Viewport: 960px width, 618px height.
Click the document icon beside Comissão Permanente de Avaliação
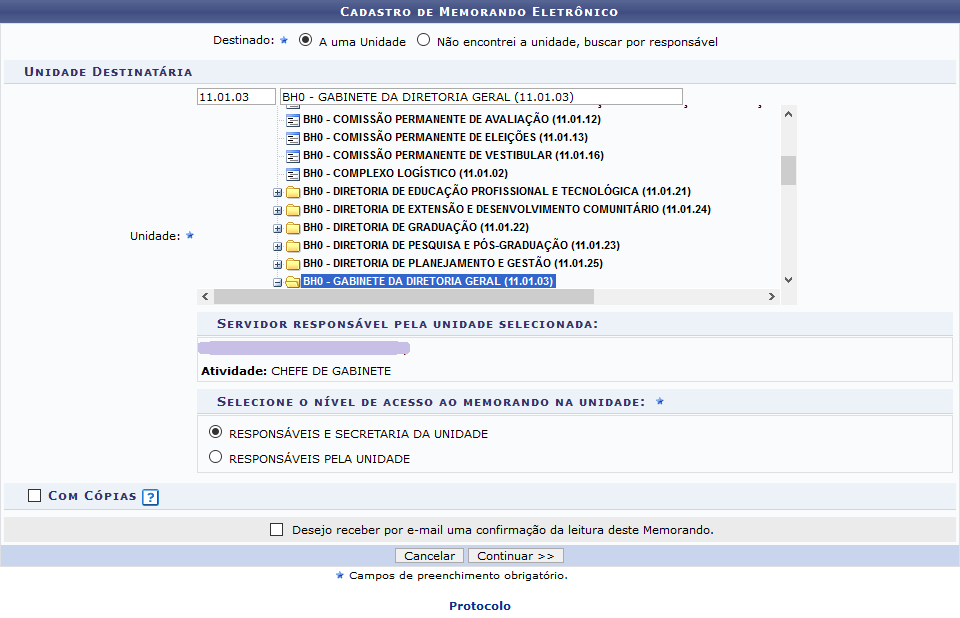pos(293,120)
